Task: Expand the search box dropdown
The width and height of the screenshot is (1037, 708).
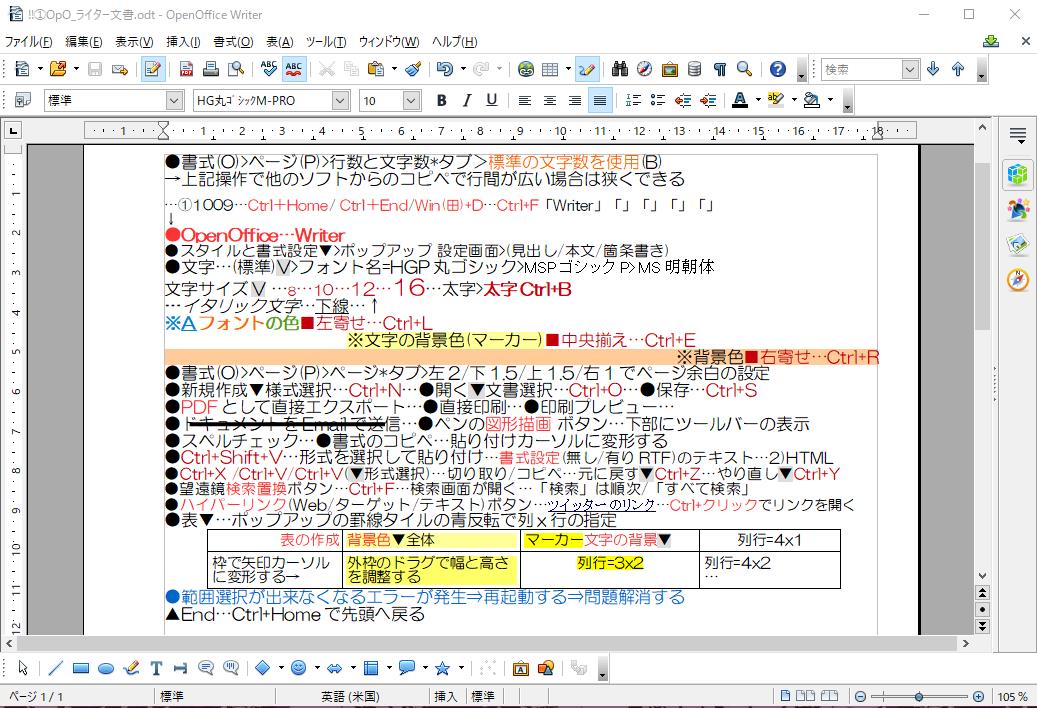Action: 911,69
